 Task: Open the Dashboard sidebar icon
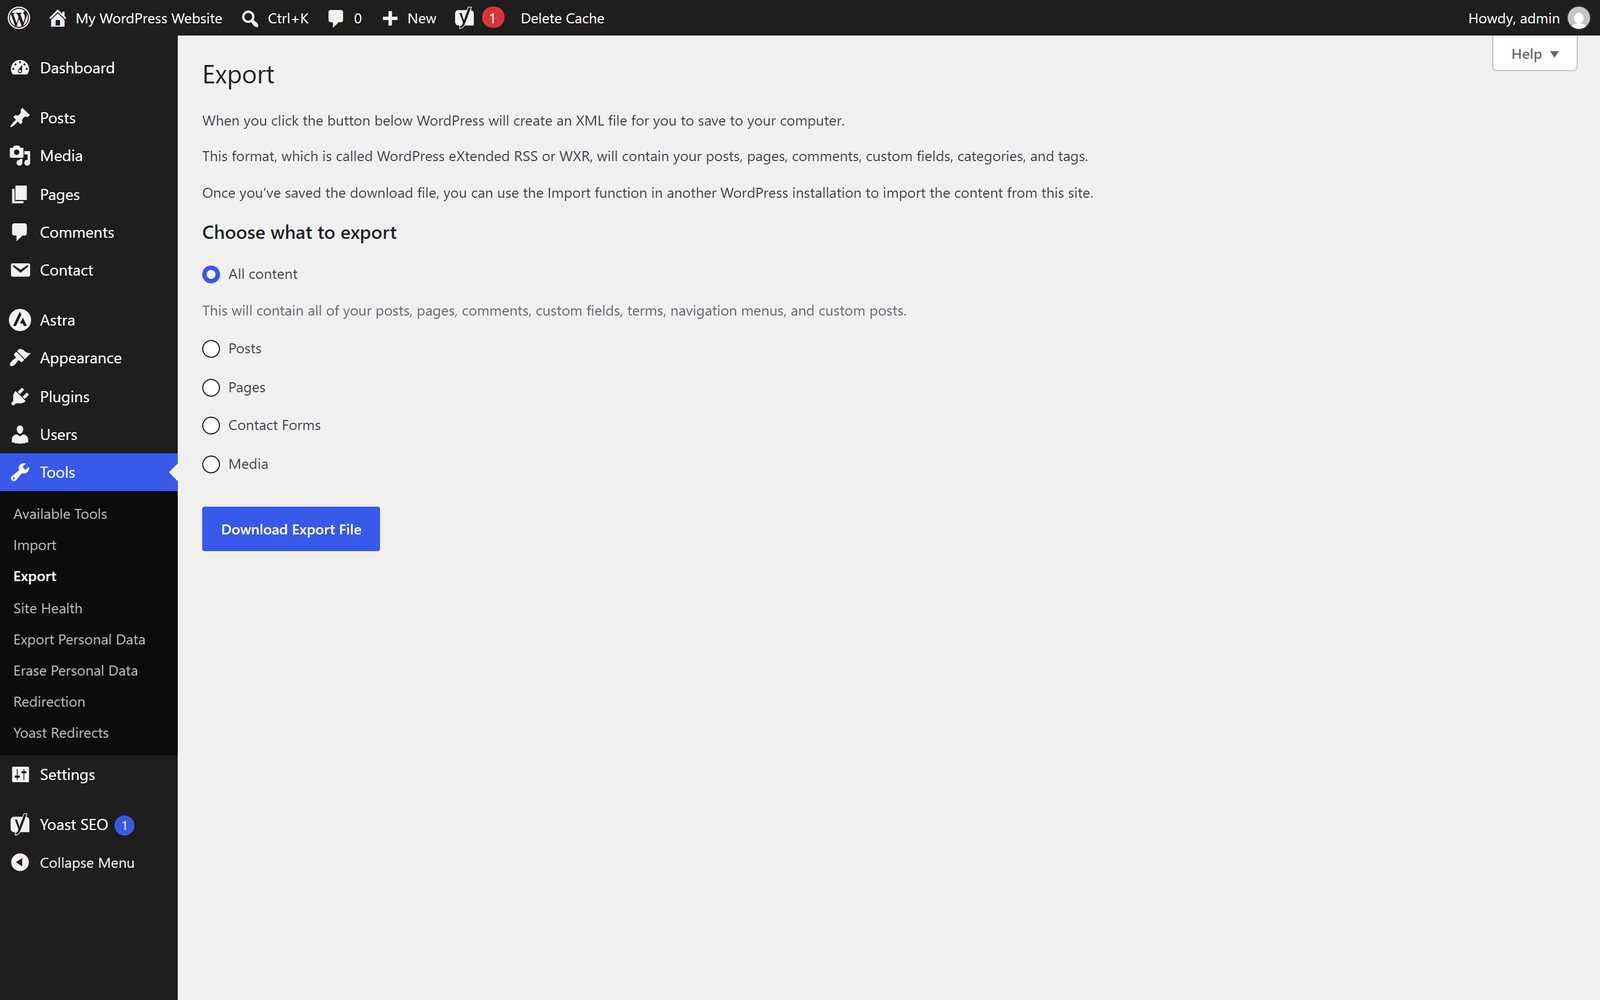pyautogui.click(x=20, y=68)
